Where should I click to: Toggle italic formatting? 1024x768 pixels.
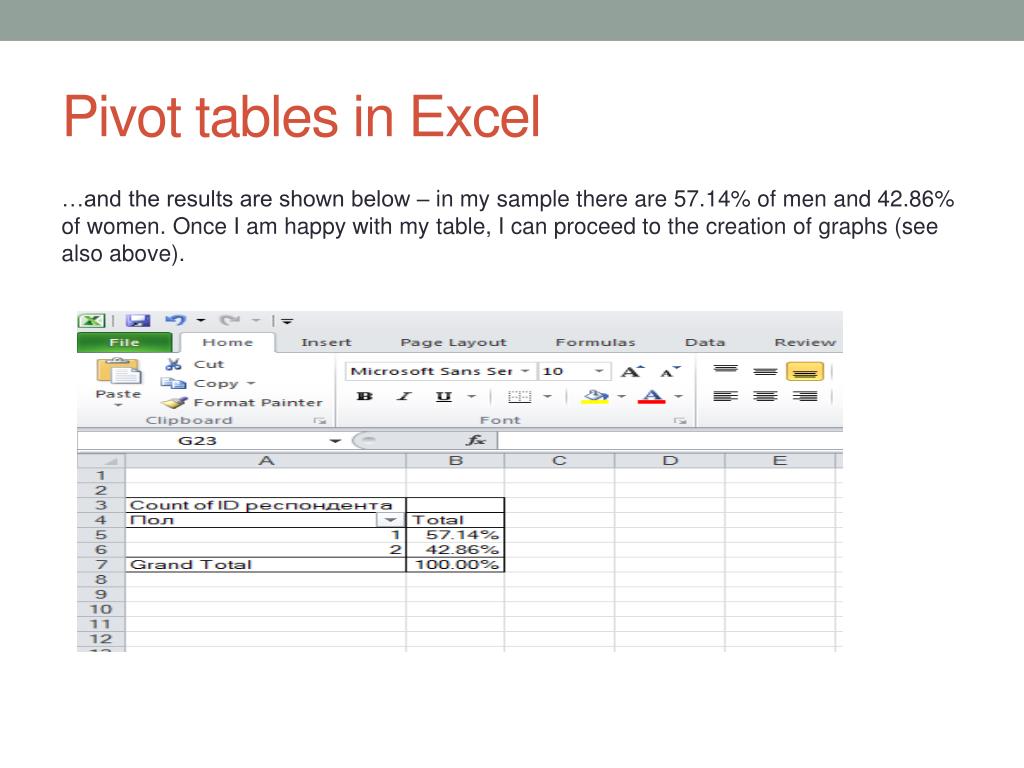coord(404,396)
